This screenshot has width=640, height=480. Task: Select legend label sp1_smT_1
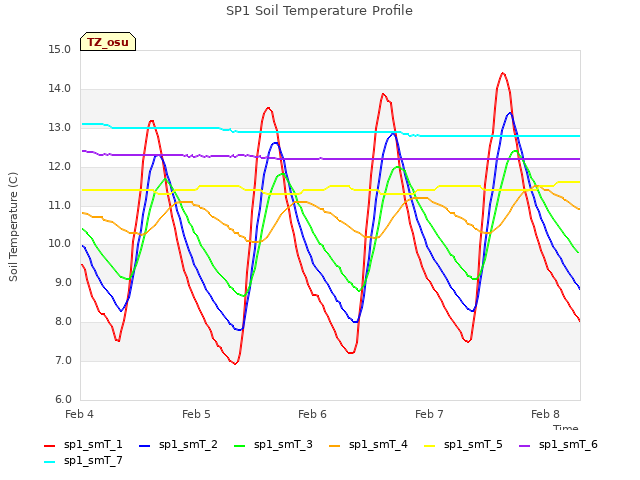[x=93, y=444]
